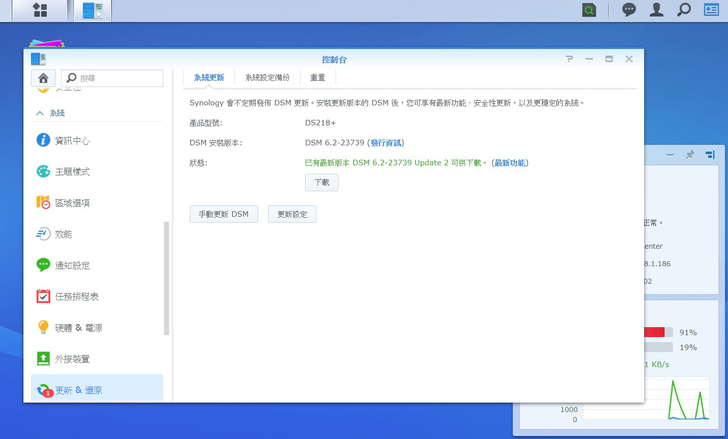728x439 pixels.
Task: Click the 下載 button
Action: point(321,182)
